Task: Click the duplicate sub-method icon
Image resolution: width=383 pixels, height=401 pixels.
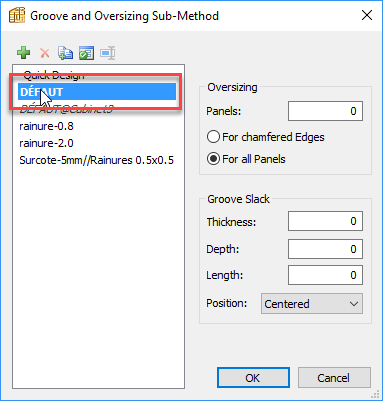Action: coord(65,53)
